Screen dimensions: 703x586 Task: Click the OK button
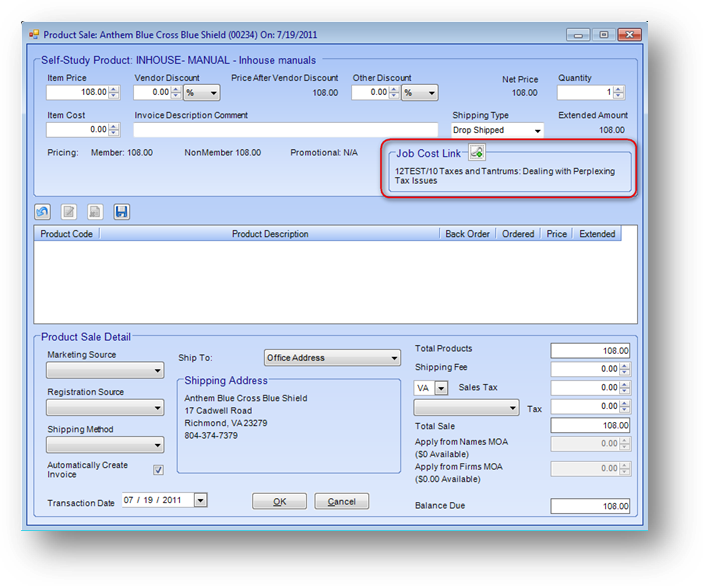pyautogui.click(x=279, y=501)
